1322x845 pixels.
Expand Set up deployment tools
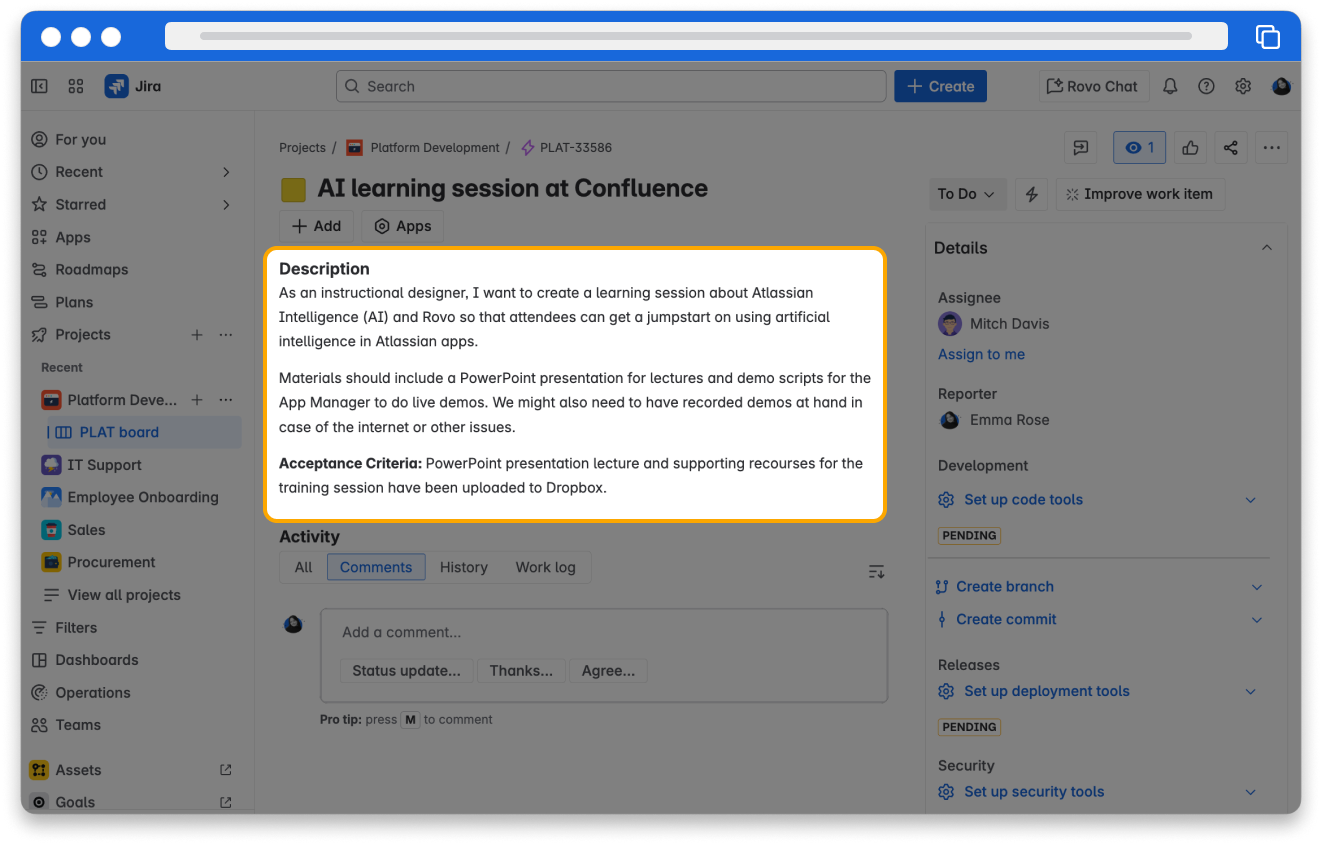pos(1250,692)
